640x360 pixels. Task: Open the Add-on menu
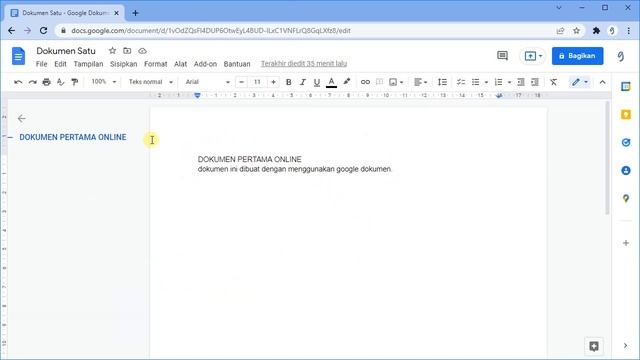[205, 64]
